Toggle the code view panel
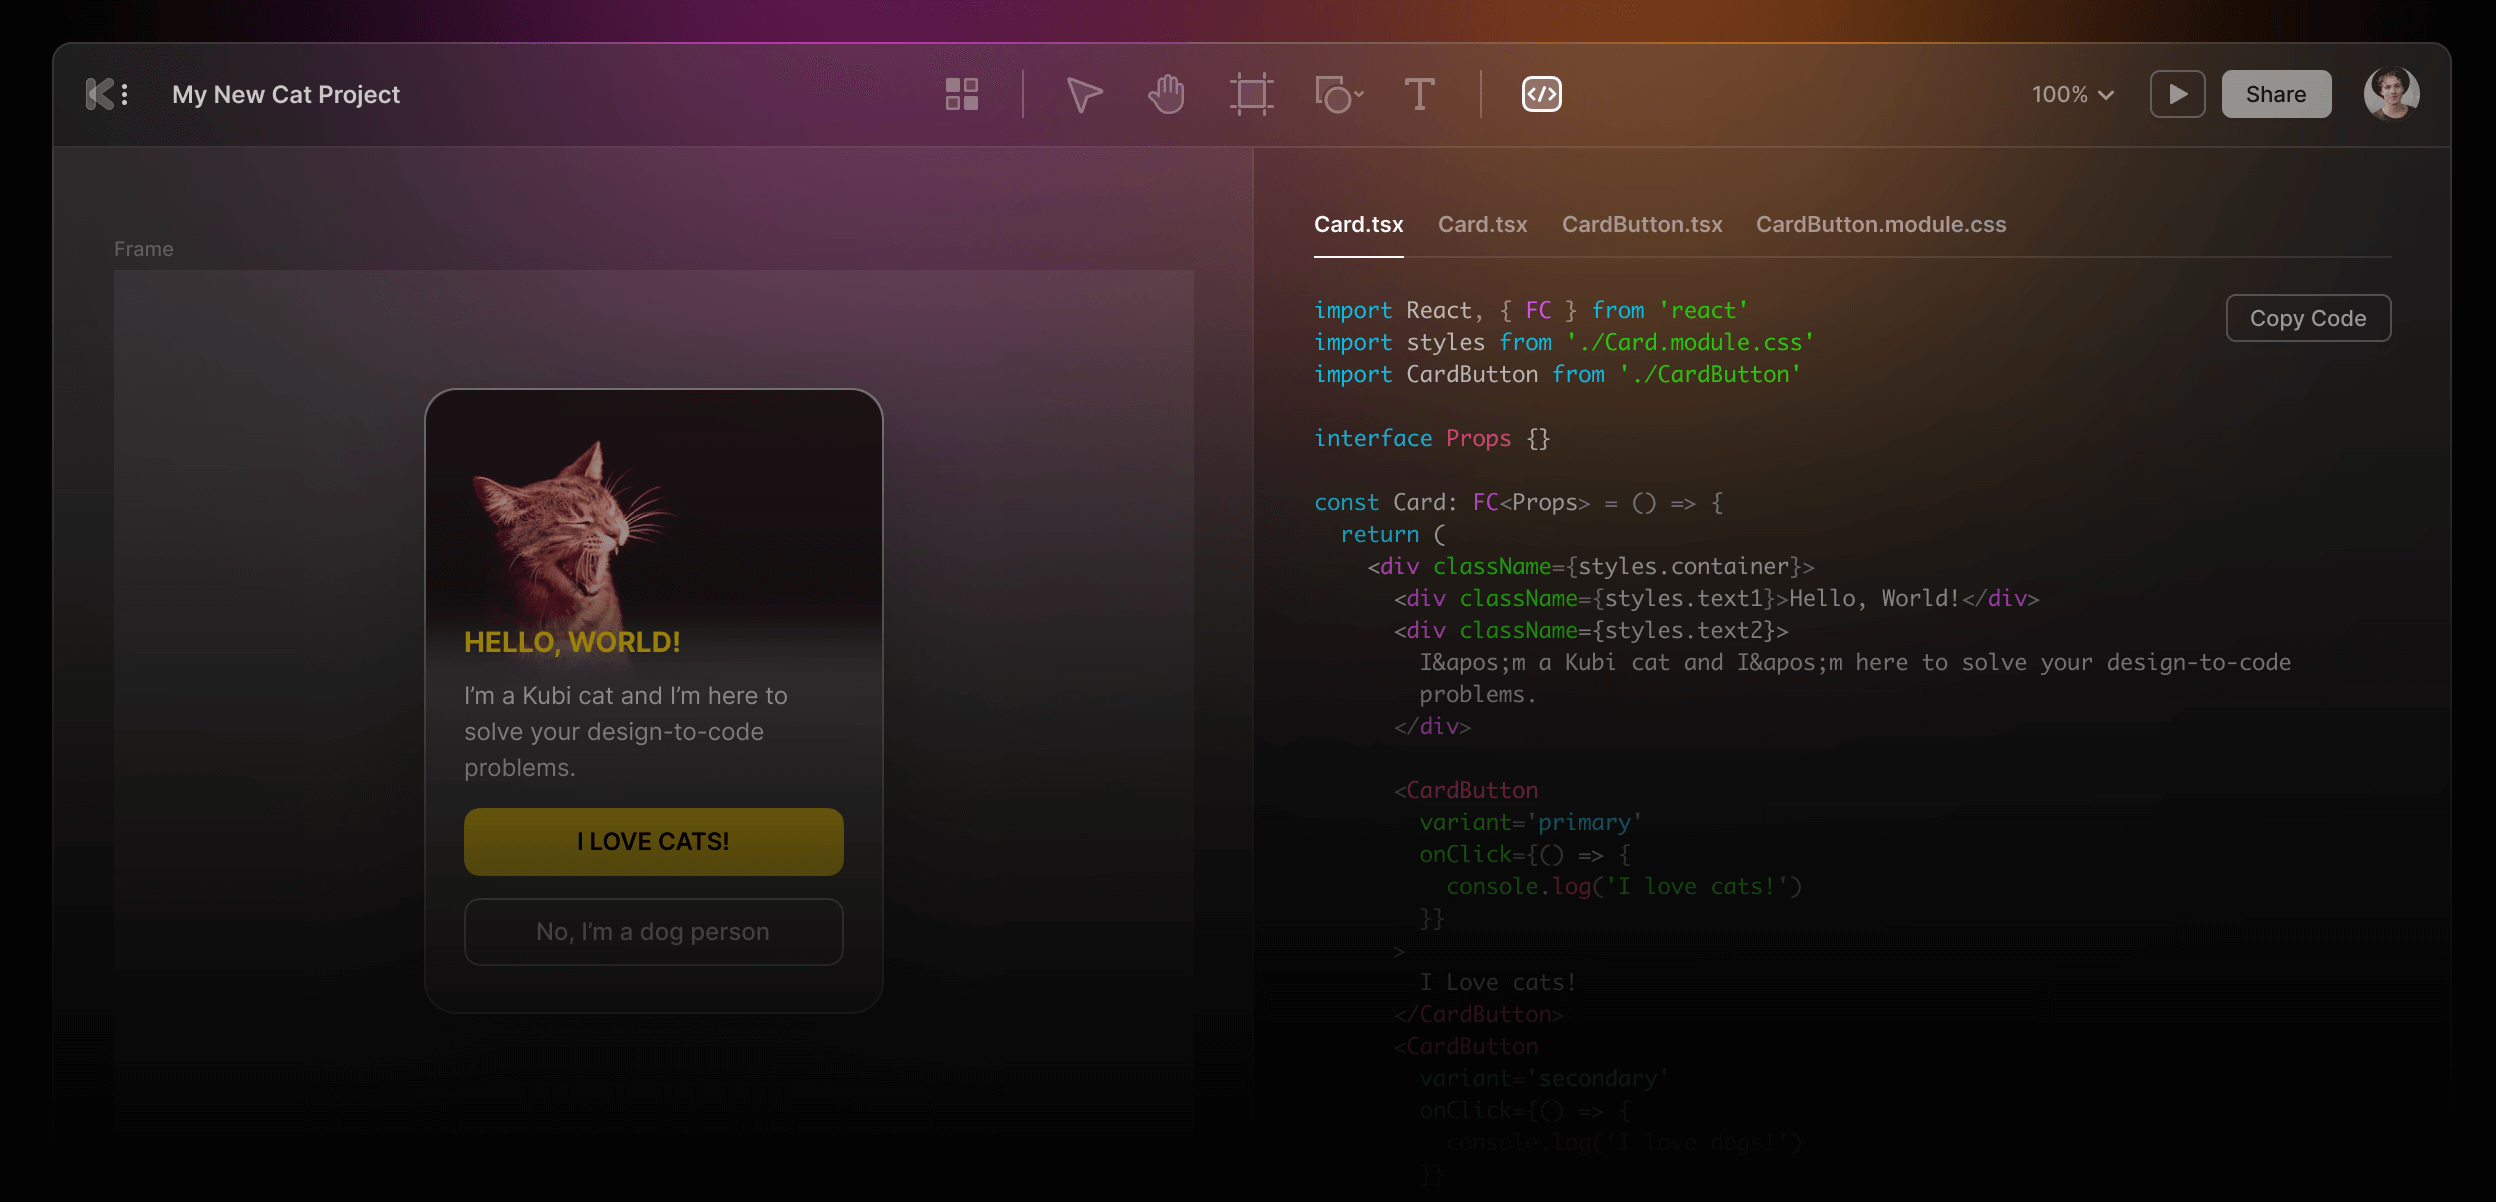 point(1541,94)
